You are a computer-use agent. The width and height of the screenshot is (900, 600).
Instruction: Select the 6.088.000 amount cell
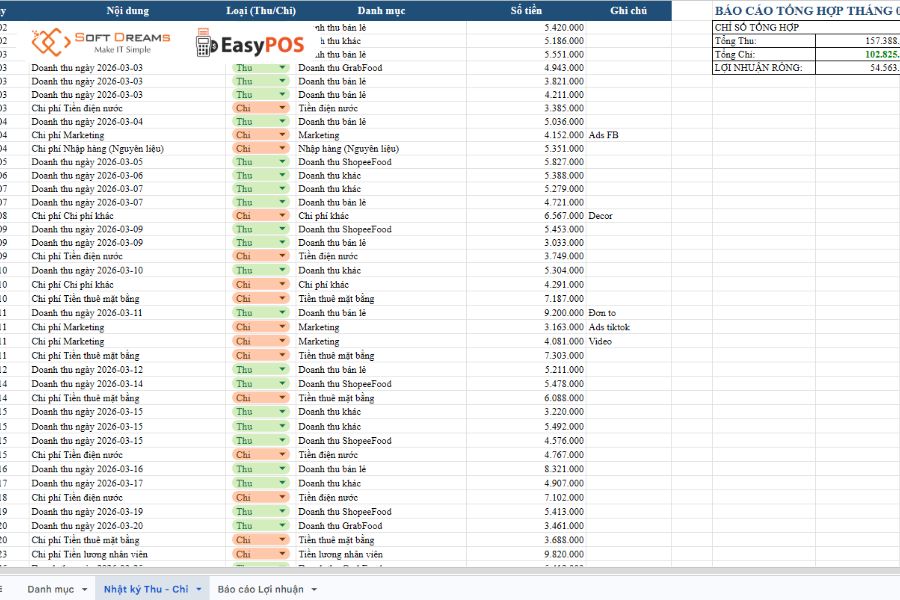tap(526, 398)
